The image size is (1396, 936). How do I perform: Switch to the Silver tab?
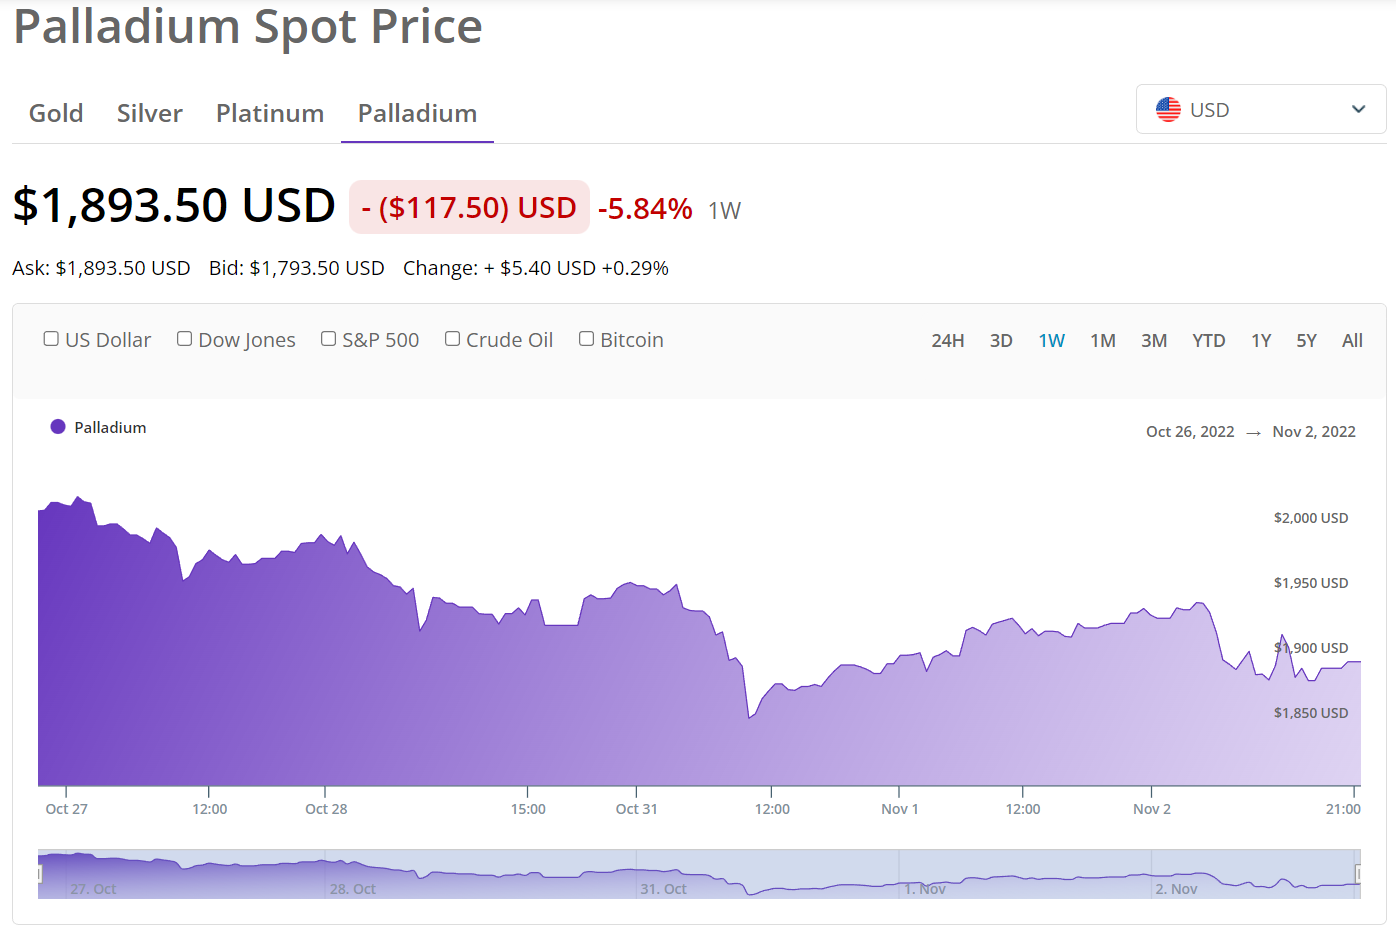(150, 113)
